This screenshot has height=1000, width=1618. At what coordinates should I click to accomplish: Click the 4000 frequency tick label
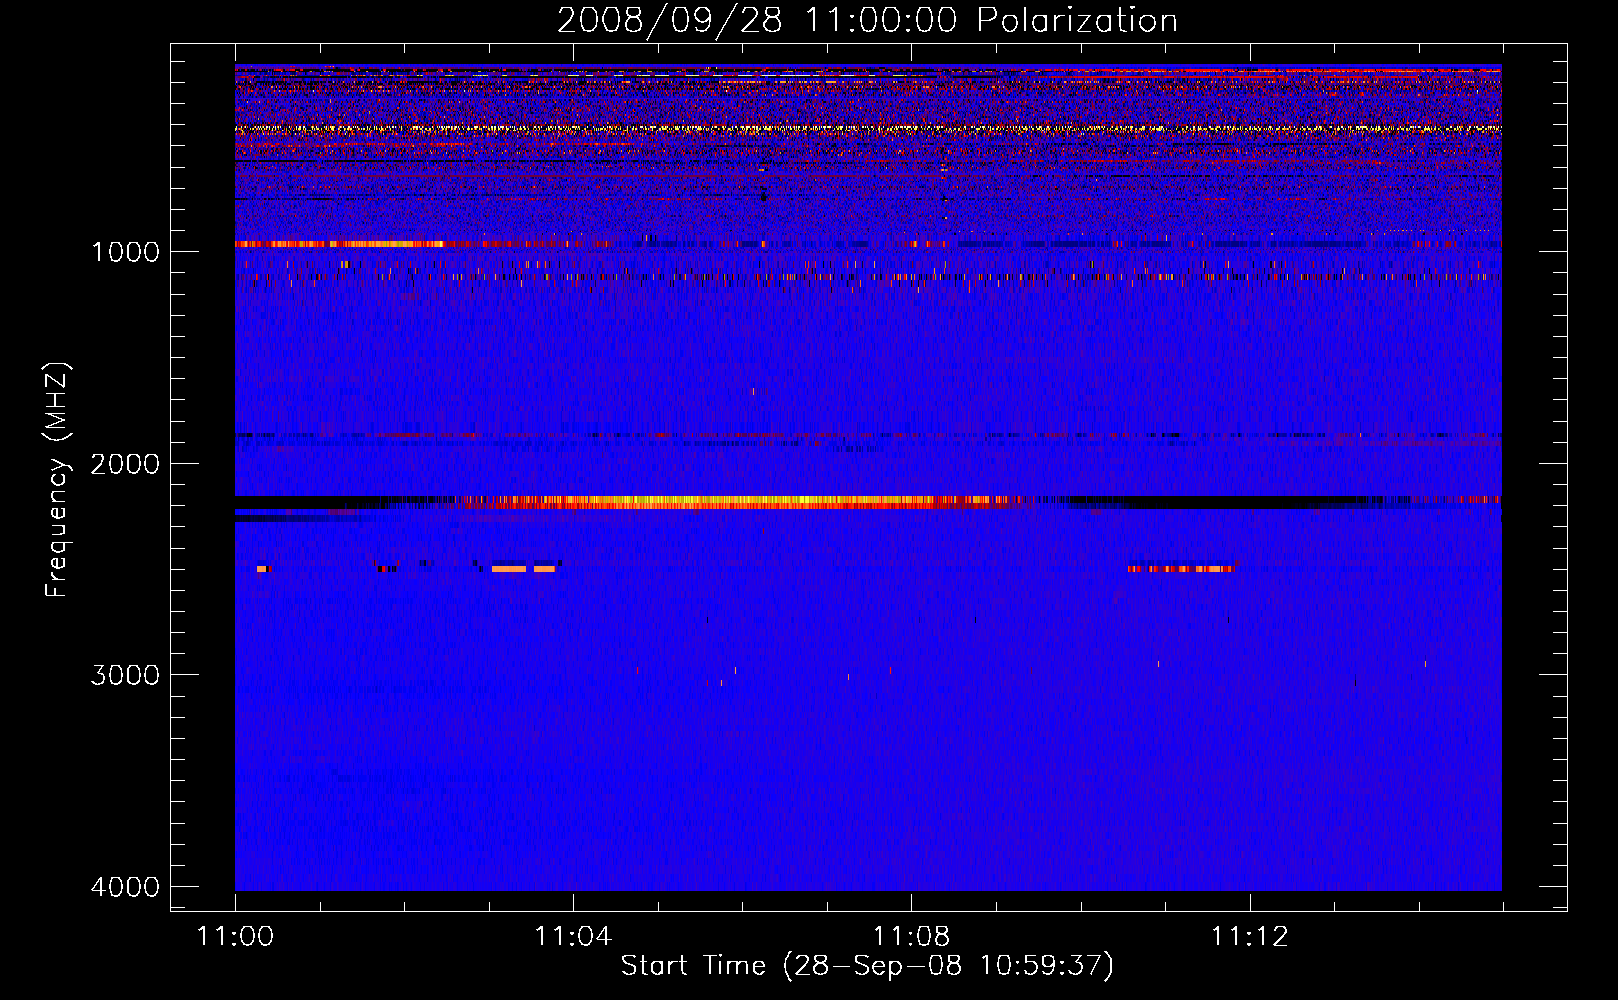pyautogui.click(x=125, y=887)
